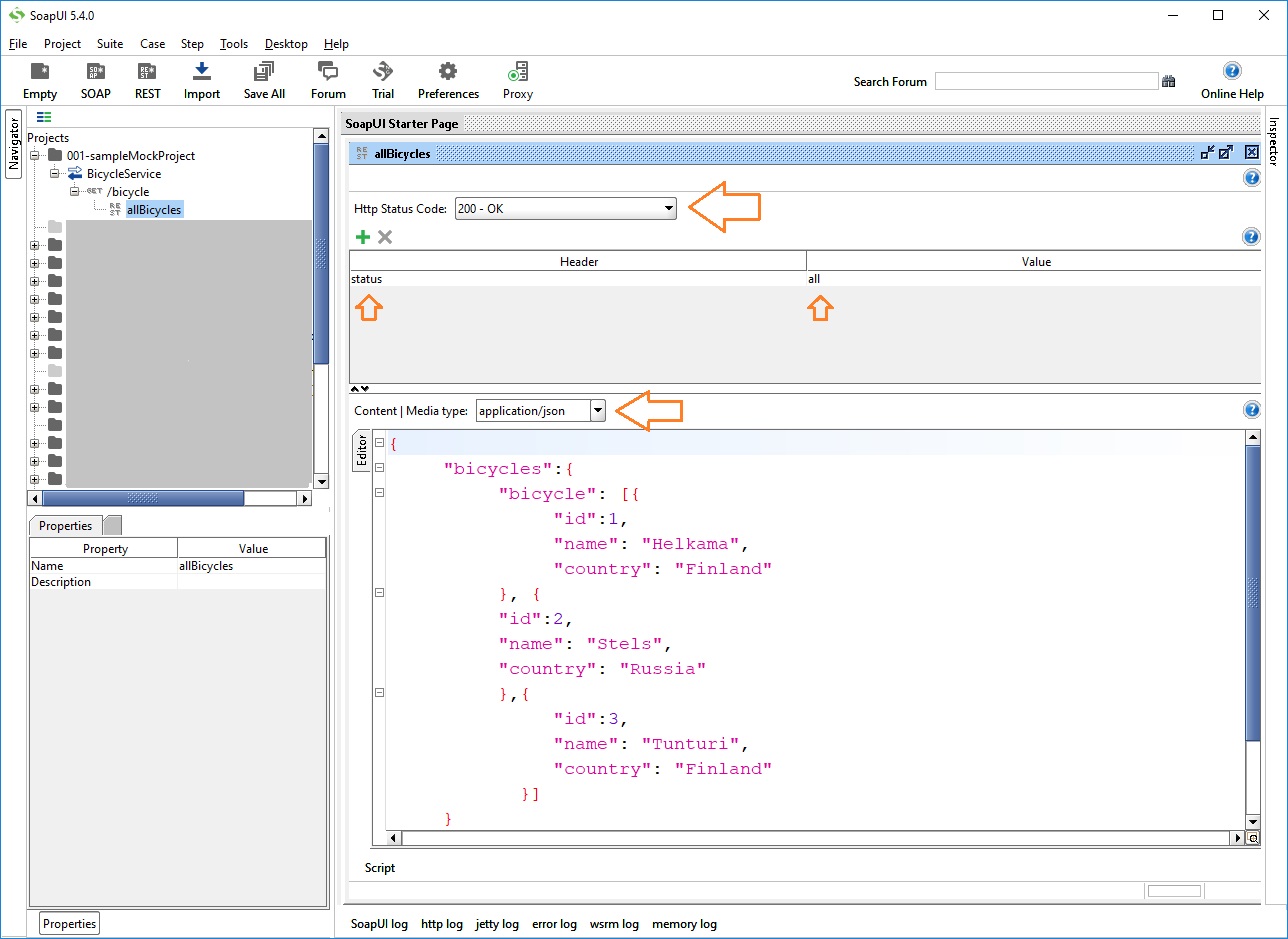The image size is (1288, 939).
Task: Open the SoapUI log
Action: click(x=379, y=924)
